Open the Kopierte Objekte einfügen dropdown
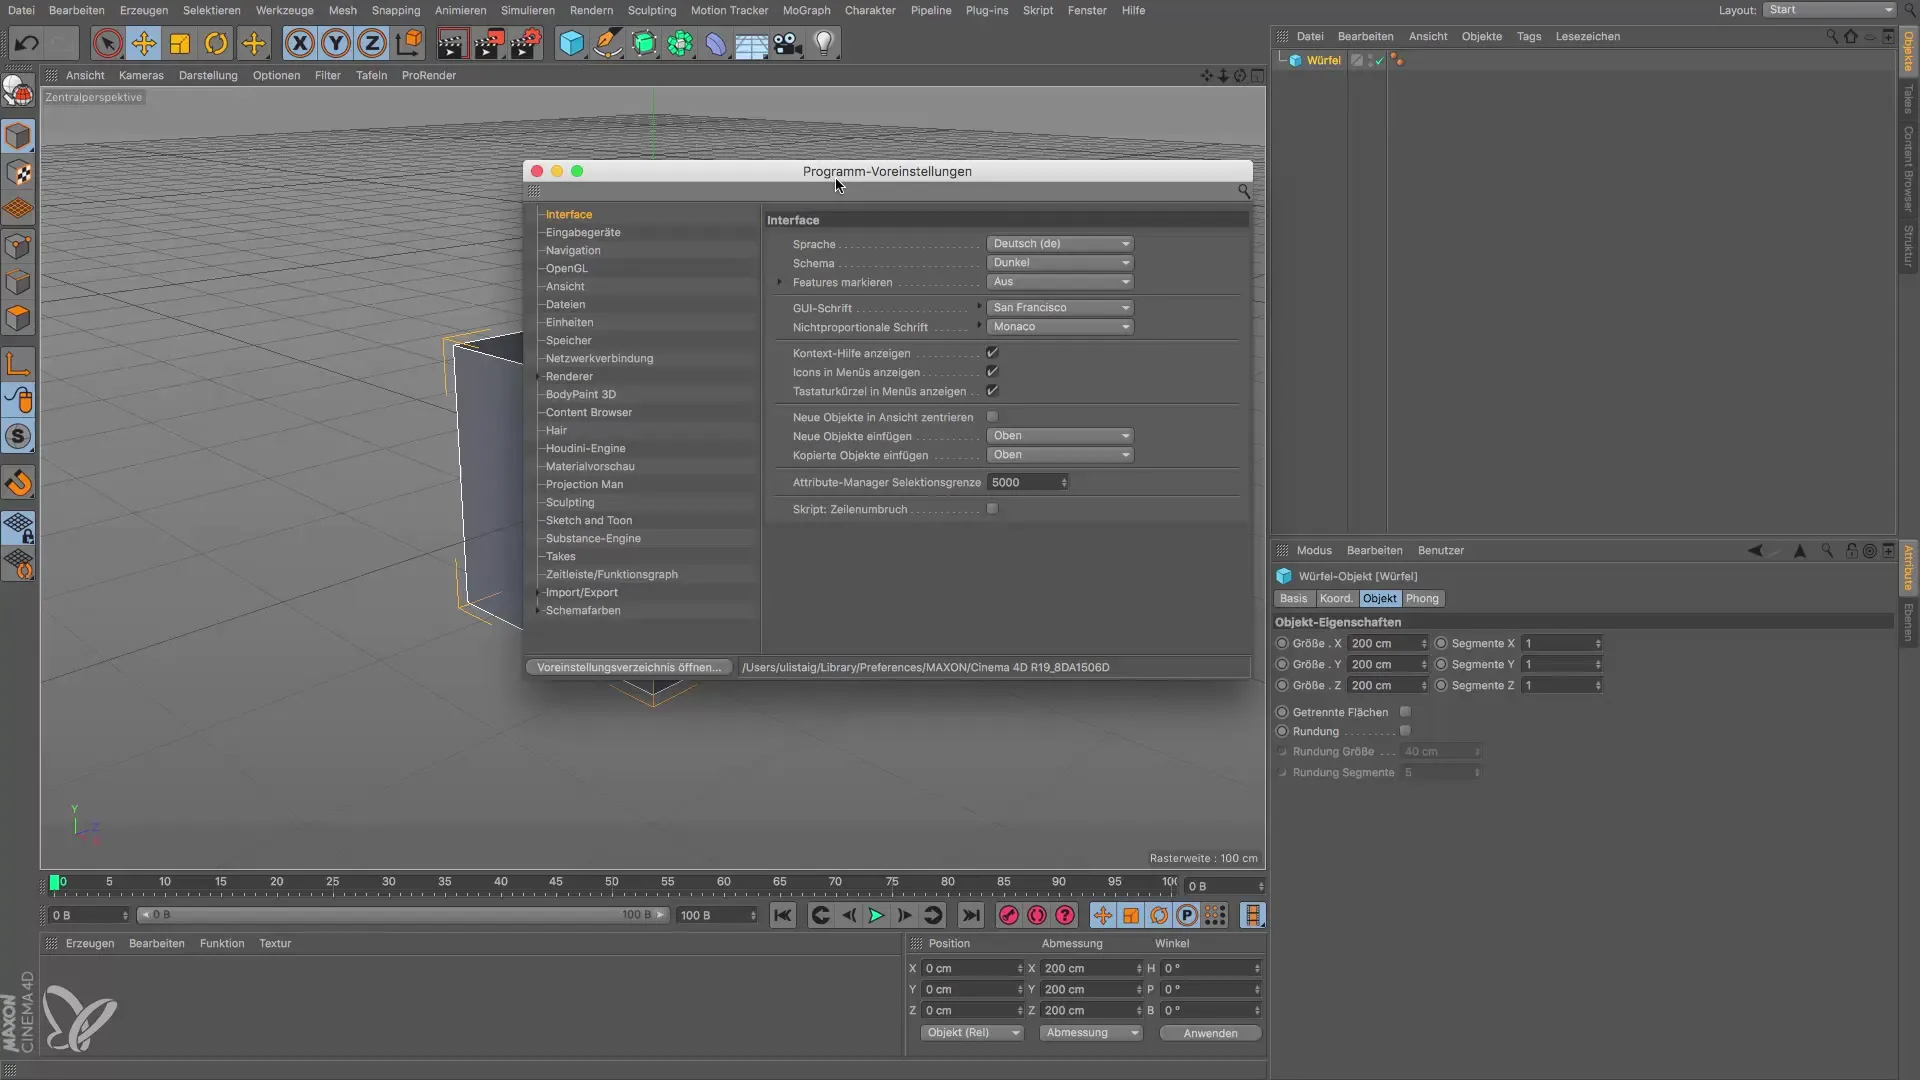The height and width of the screenshot is (1080, 1920). click(x=1060, y=455)
